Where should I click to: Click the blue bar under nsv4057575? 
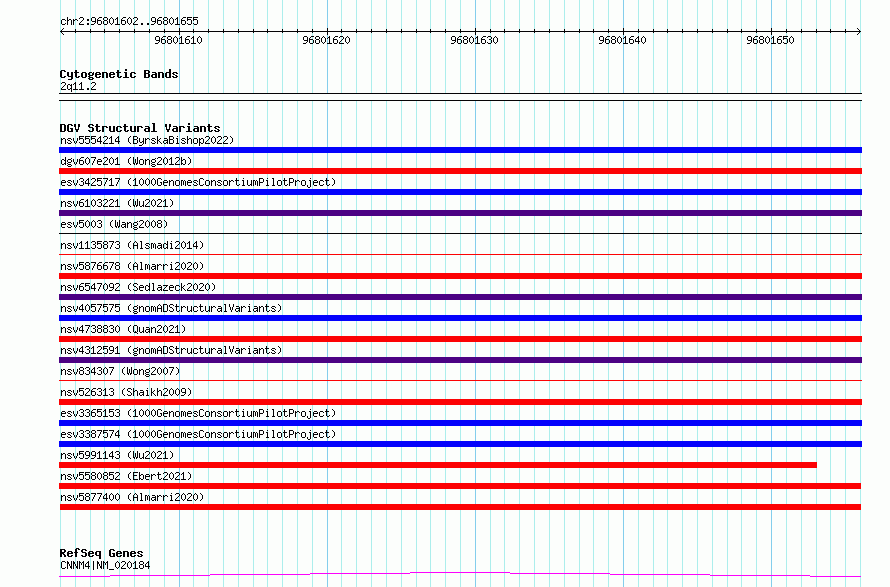[460, 318]
